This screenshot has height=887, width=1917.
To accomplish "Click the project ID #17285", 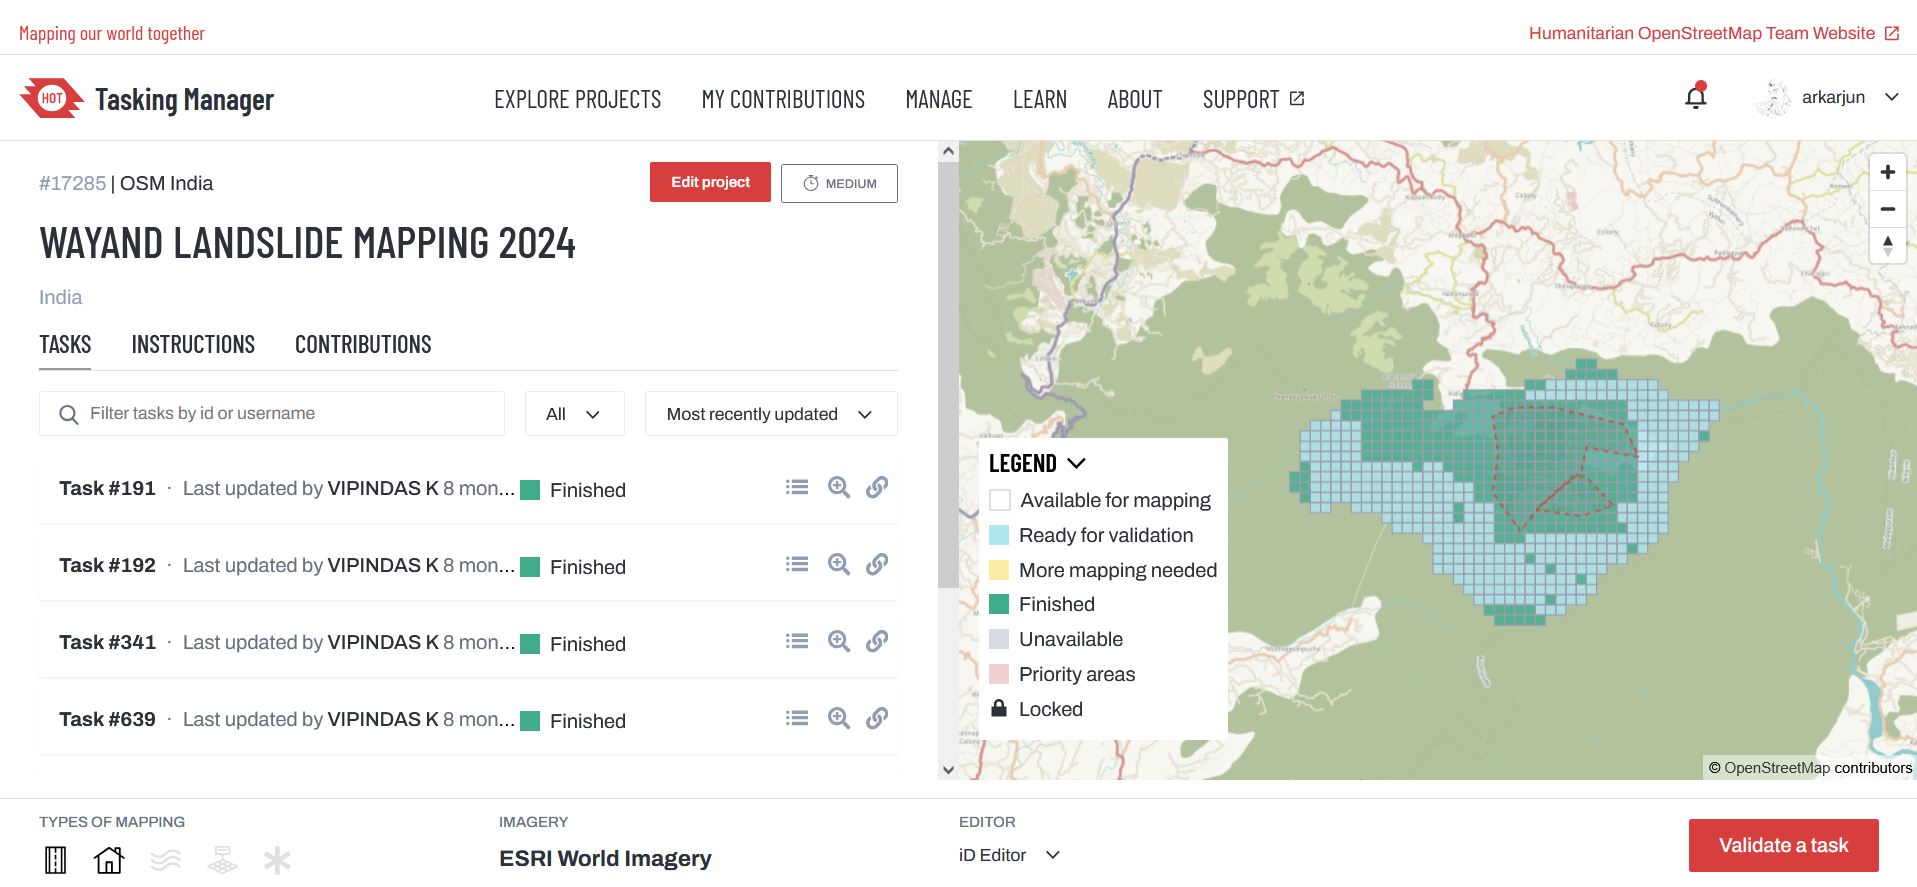I will [72, 183].
